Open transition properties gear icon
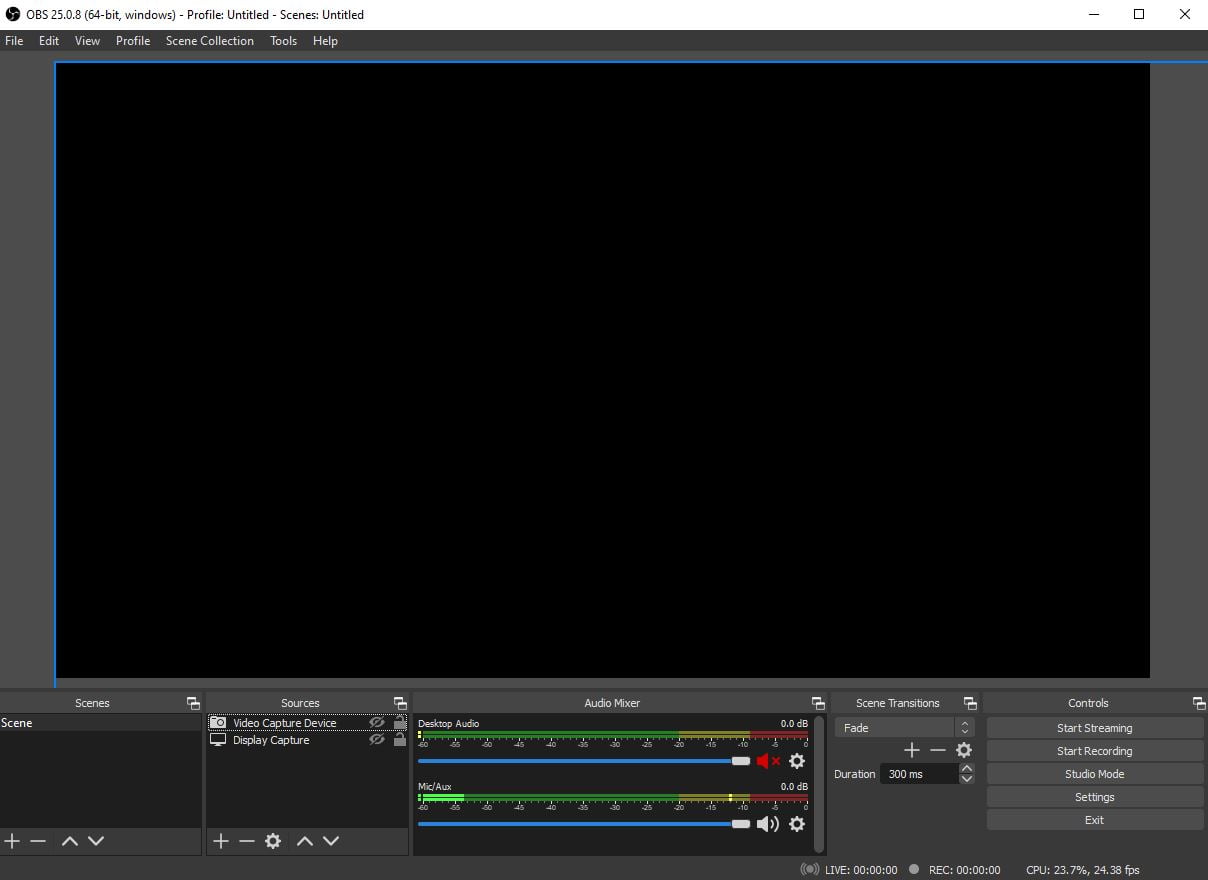 [x=964, y=750]
